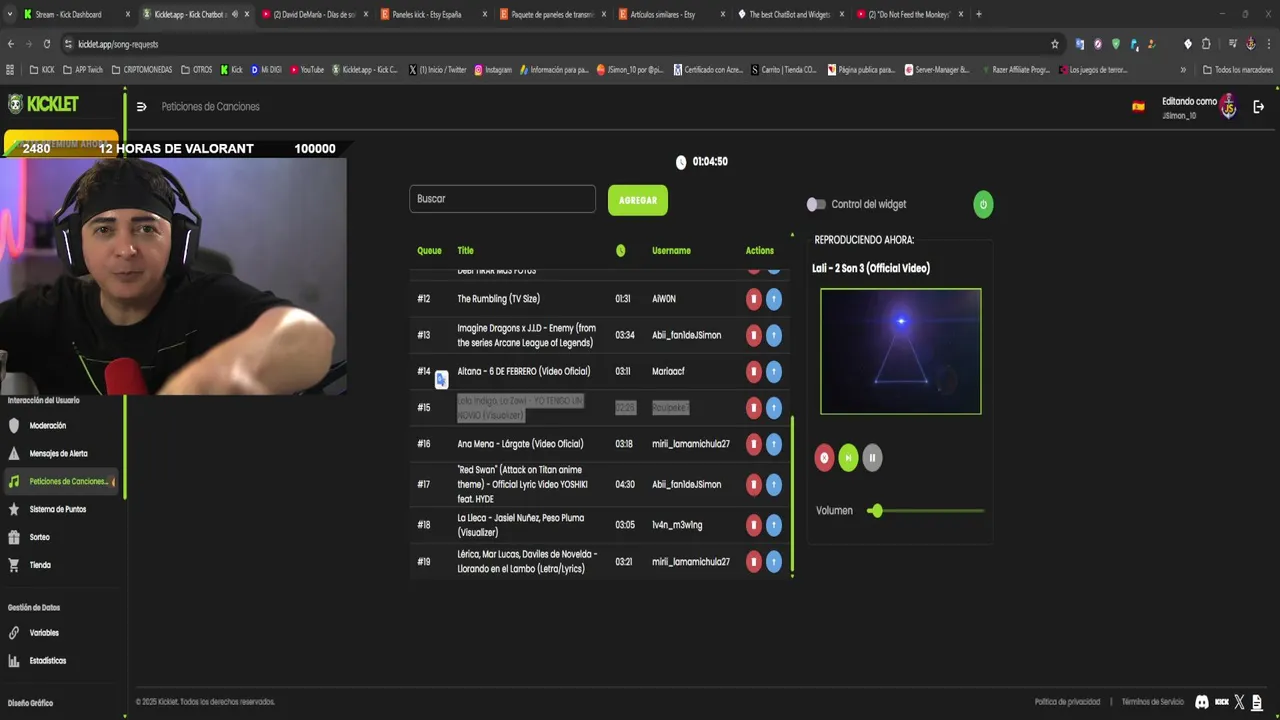Click the logout icon at top right

point(1258,107)
